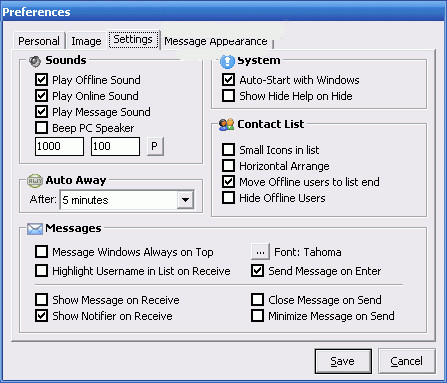Click the Sounds speaker icon
This screenshot has width=447, height=383.
point(35,61)
